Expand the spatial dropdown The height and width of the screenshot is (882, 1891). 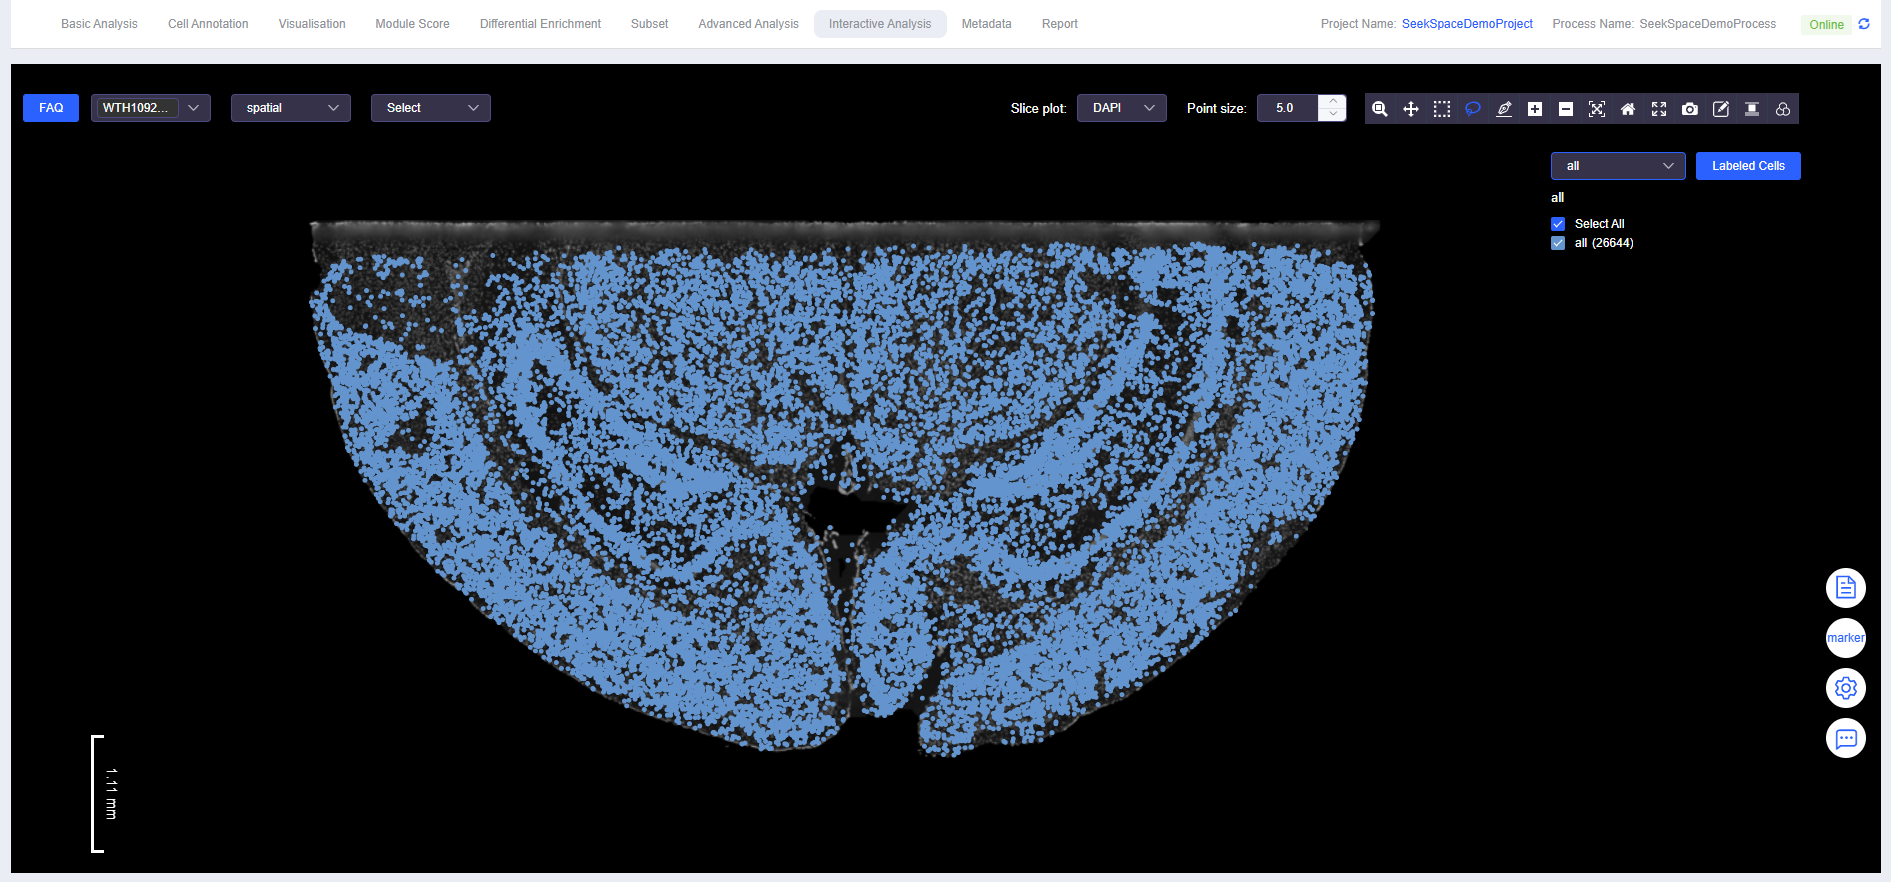pos(290,108)
